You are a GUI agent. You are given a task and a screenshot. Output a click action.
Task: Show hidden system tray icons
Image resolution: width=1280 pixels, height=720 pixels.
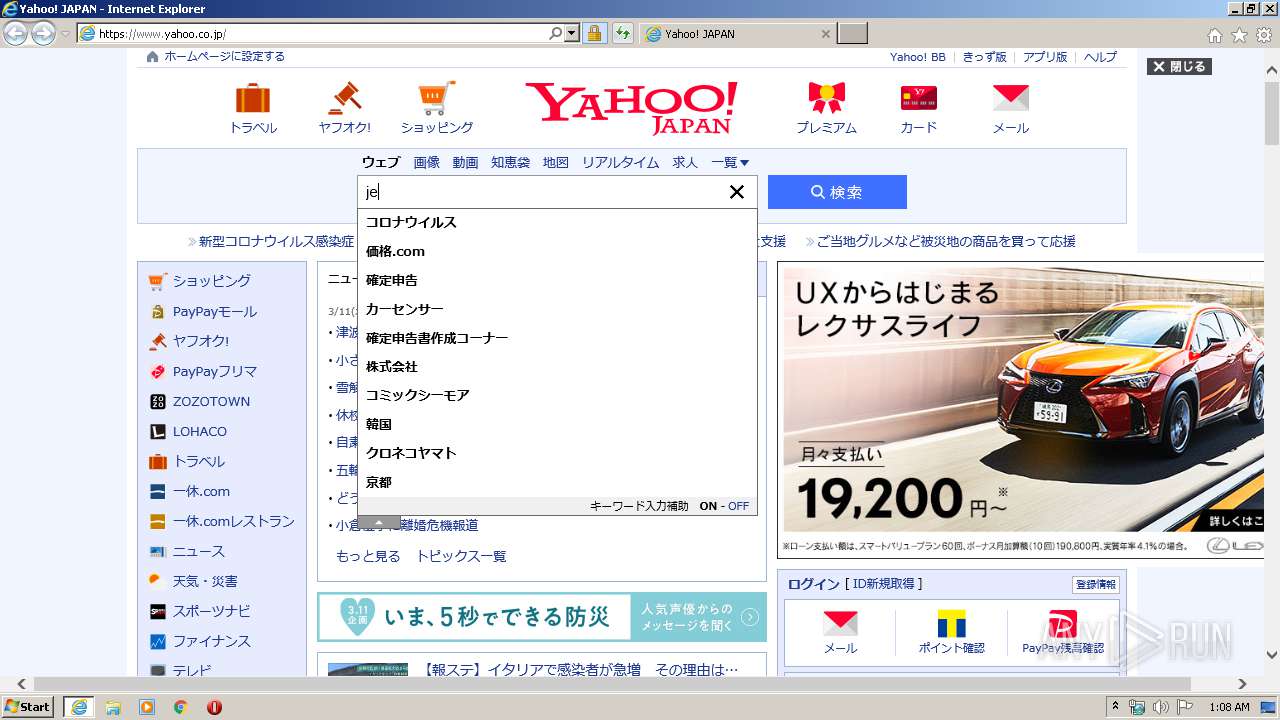[1115, 707]
